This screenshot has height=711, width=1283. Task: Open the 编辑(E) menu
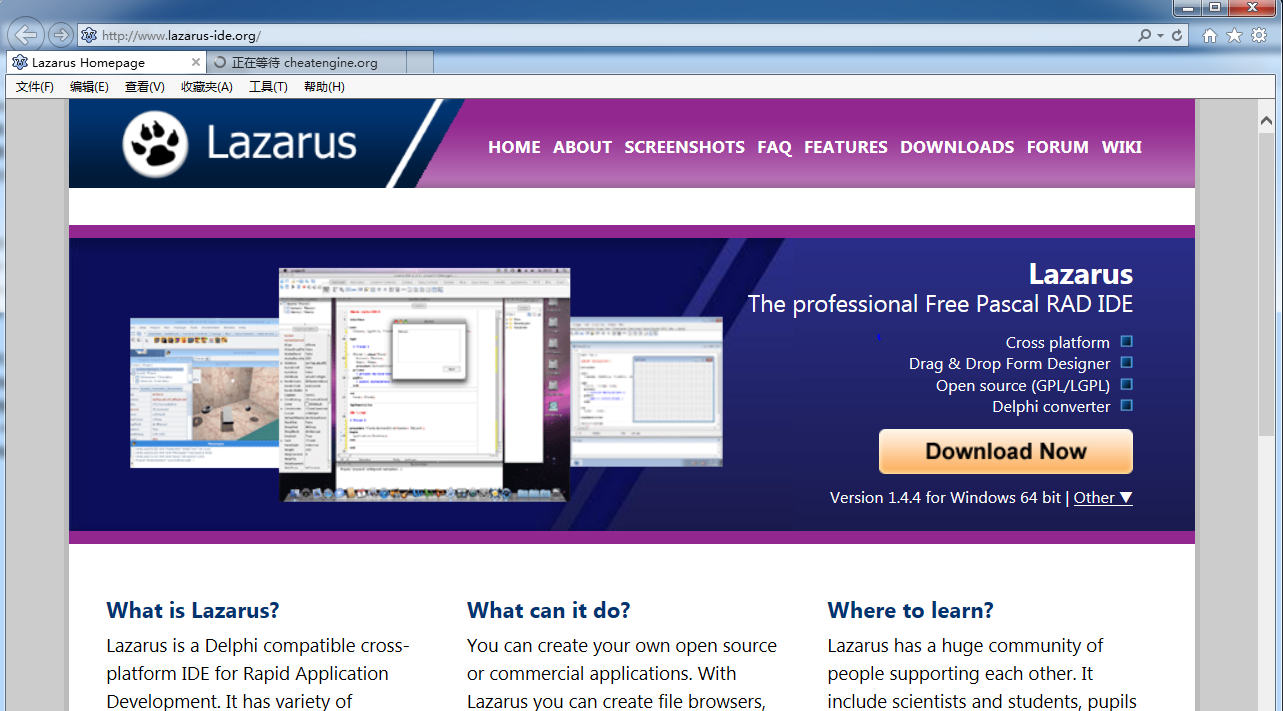pos(89,87)
